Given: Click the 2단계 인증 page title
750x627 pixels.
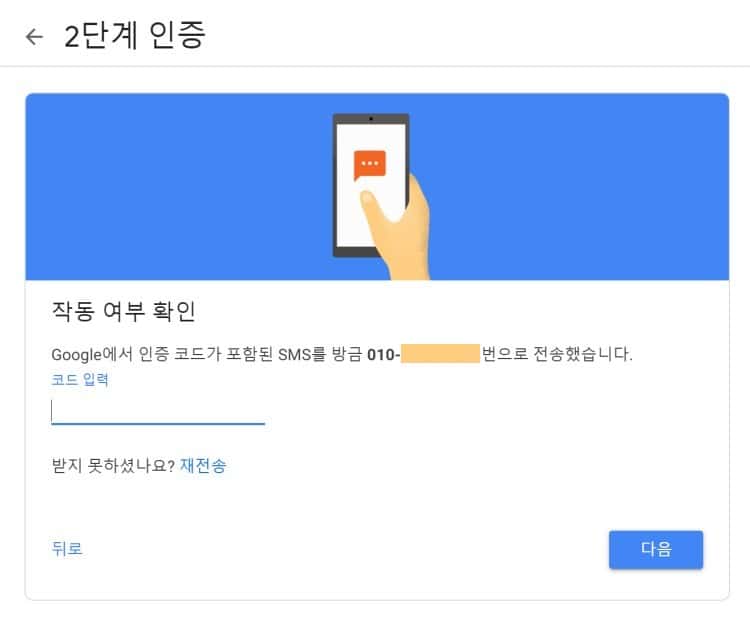Looking at the screenshot, I should [134, 37].
